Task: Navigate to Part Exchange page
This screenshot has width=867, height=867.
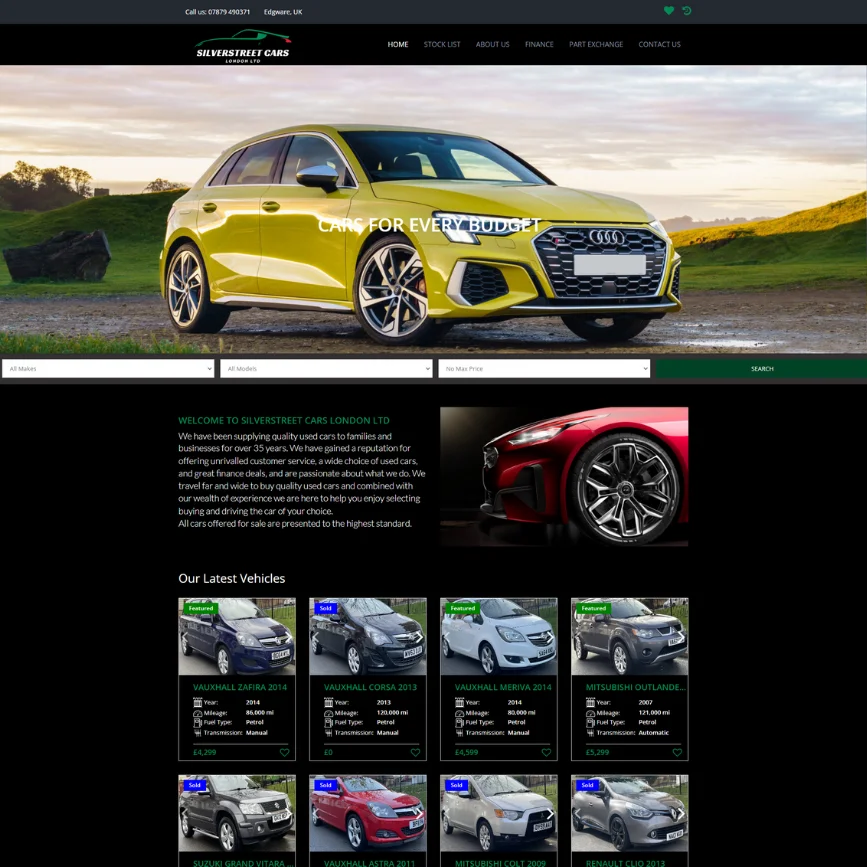Action: pos(596,44)
